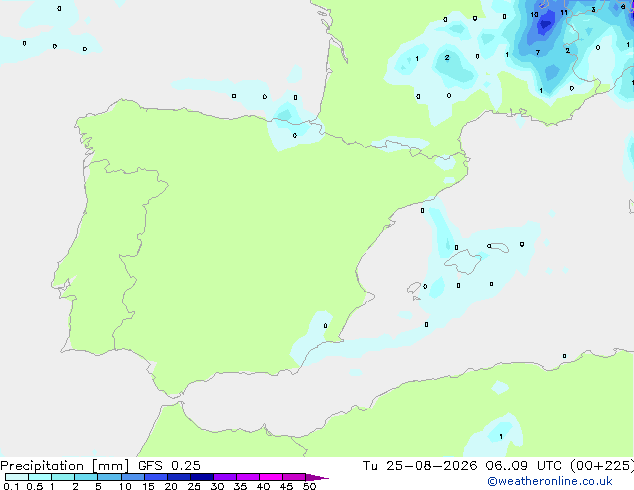Click the 0.1–0.5 mm palest legend swatch
634x490 pixels.
tap(17, 477)
